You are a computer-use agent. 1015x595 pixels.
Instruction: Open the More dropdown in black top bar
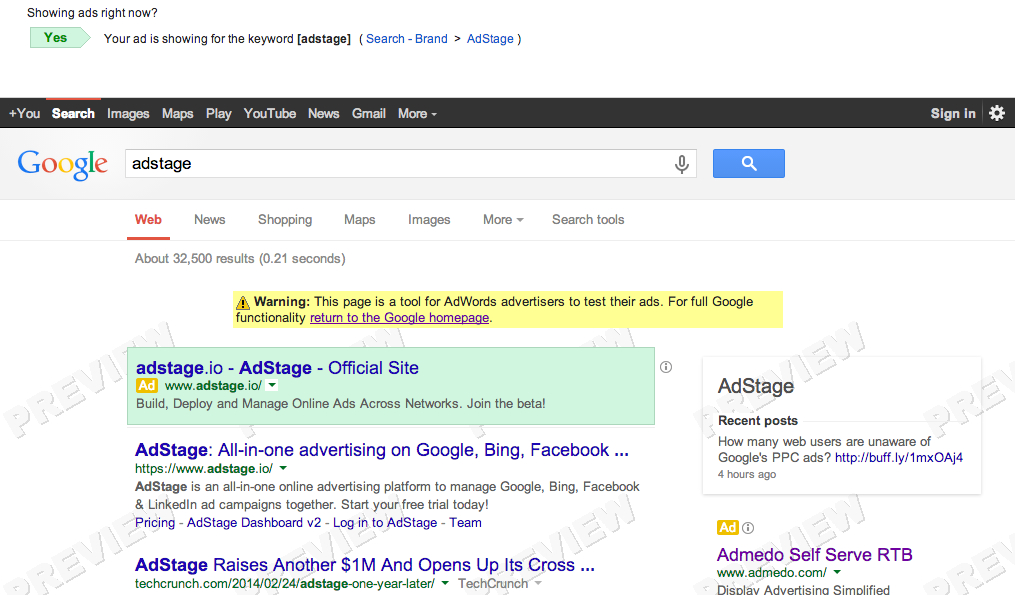(418, 114)
